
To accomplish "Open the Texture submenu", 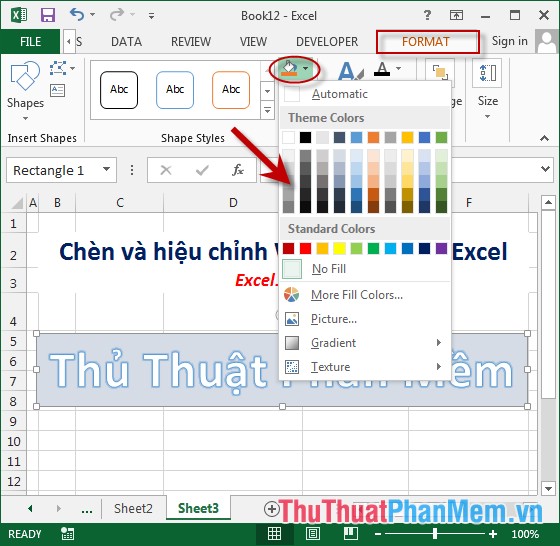I will (x=365, y=367).
